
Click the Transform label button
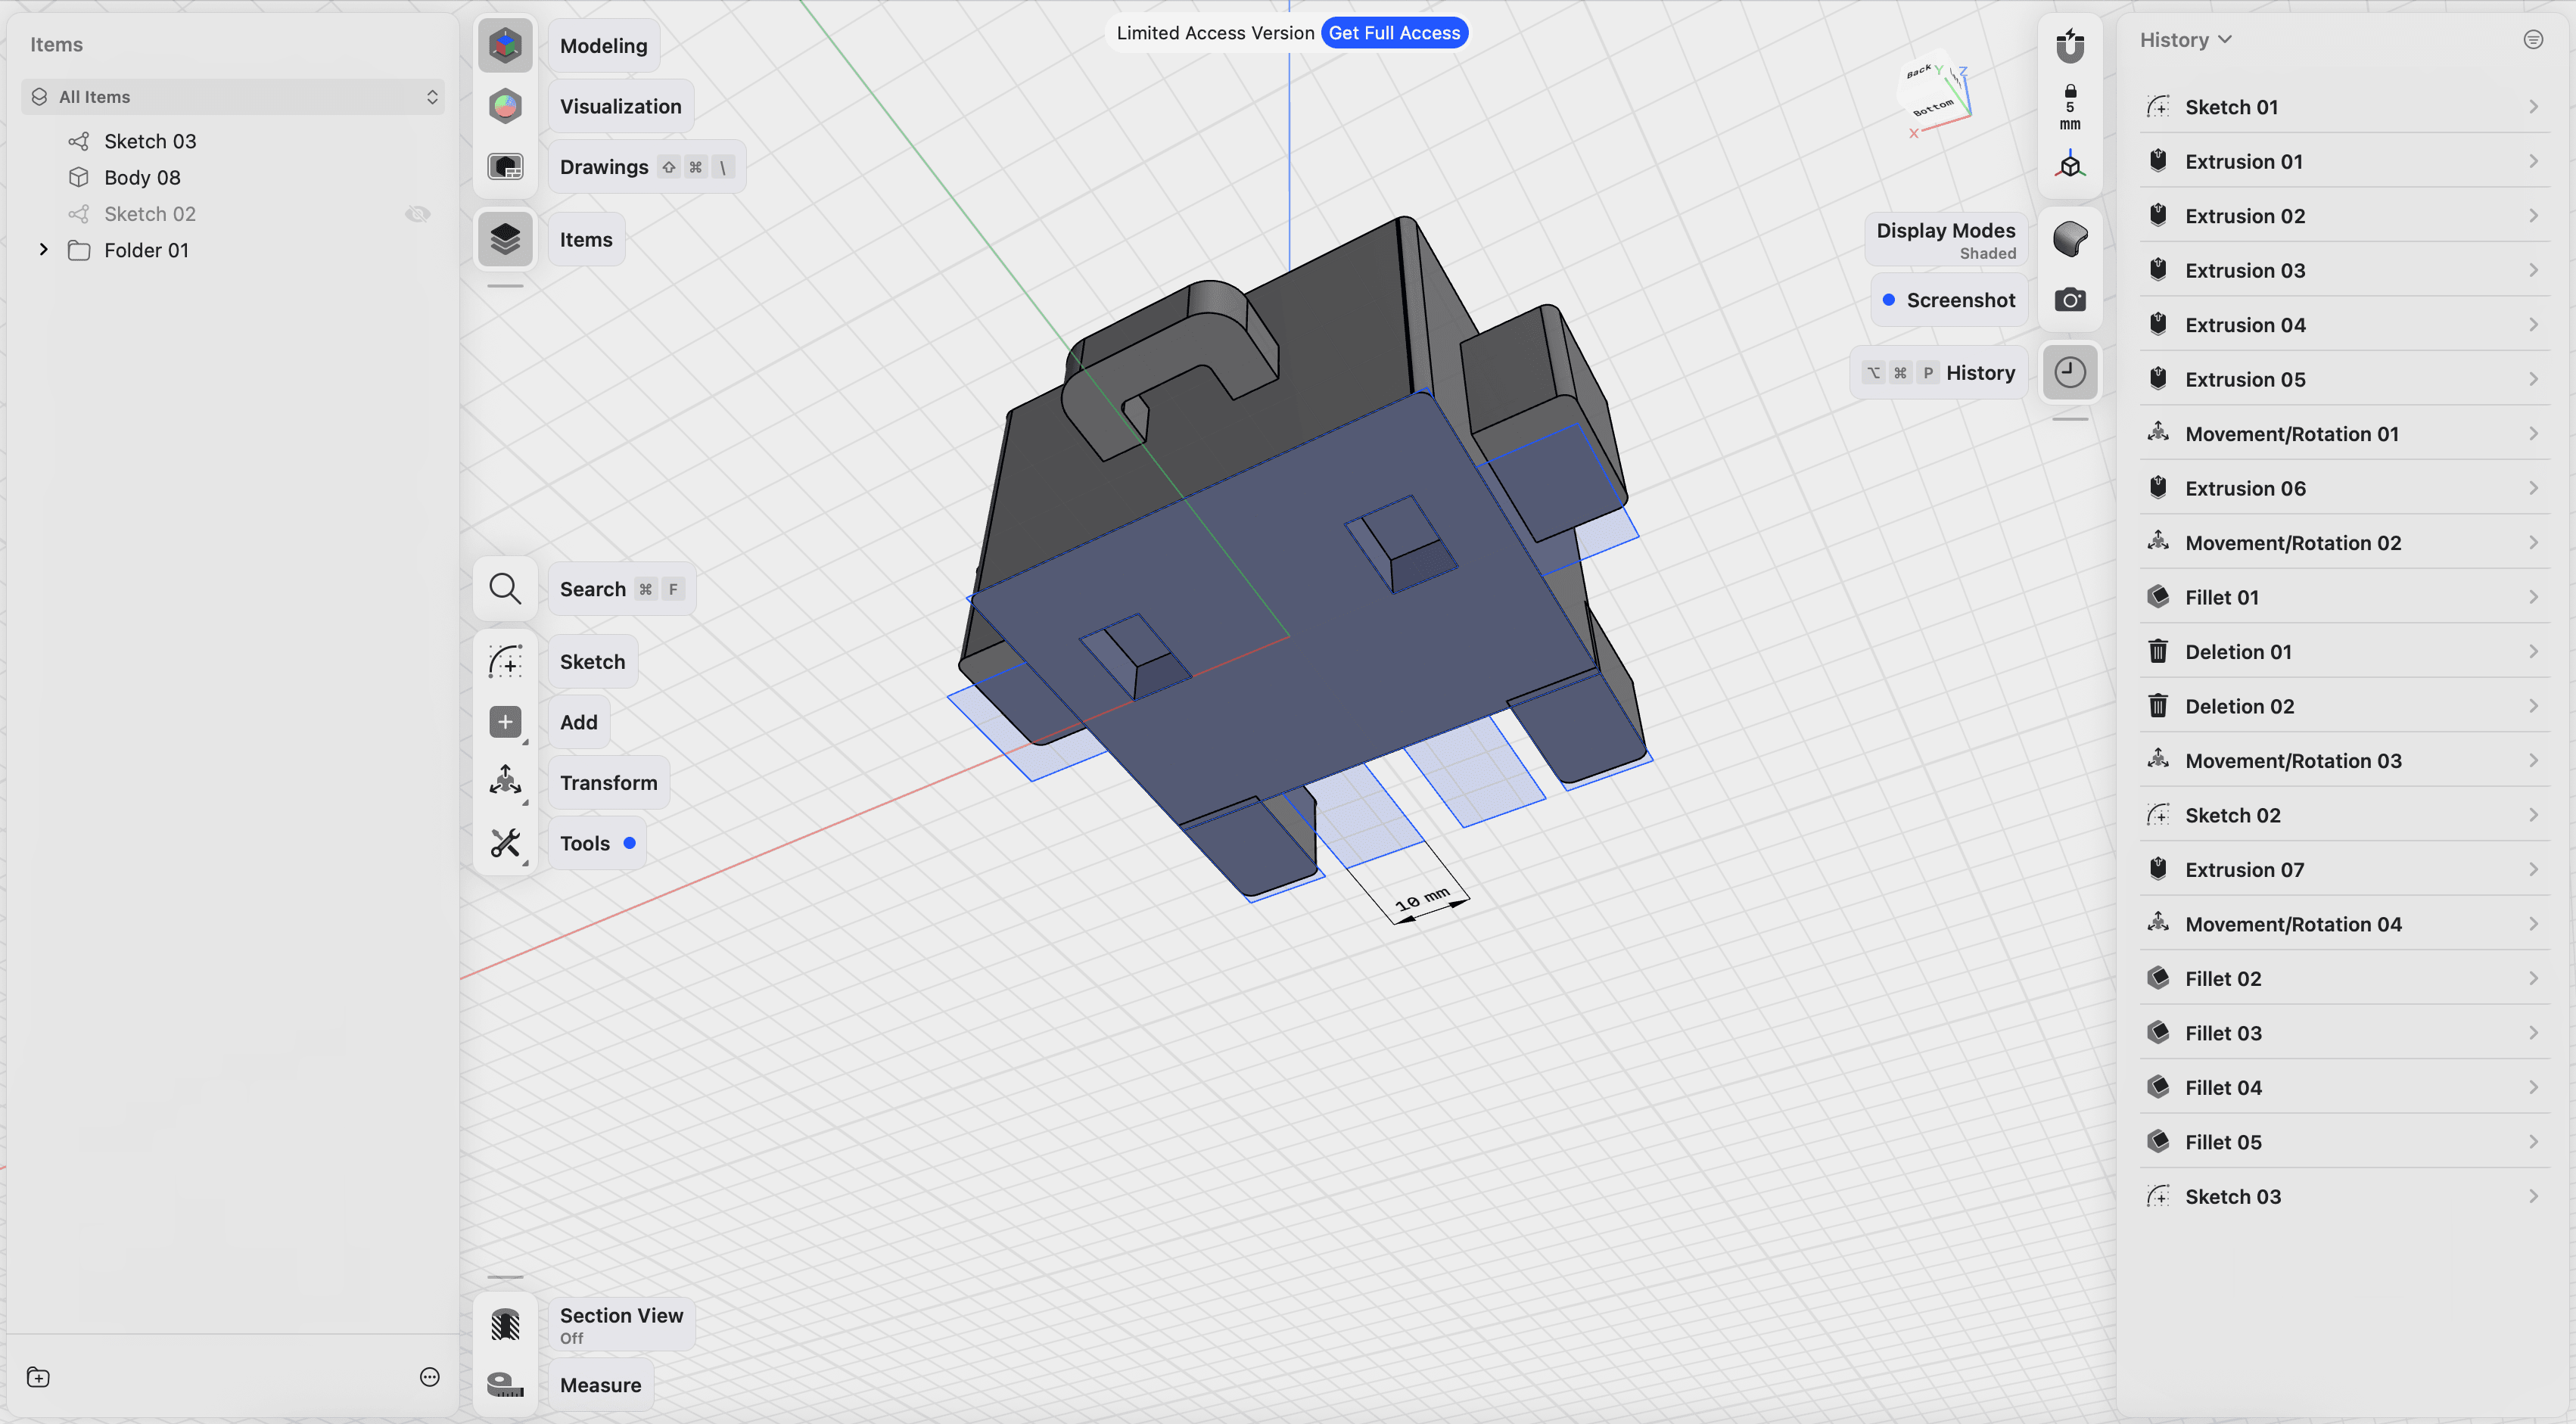(x=608, y=782)
